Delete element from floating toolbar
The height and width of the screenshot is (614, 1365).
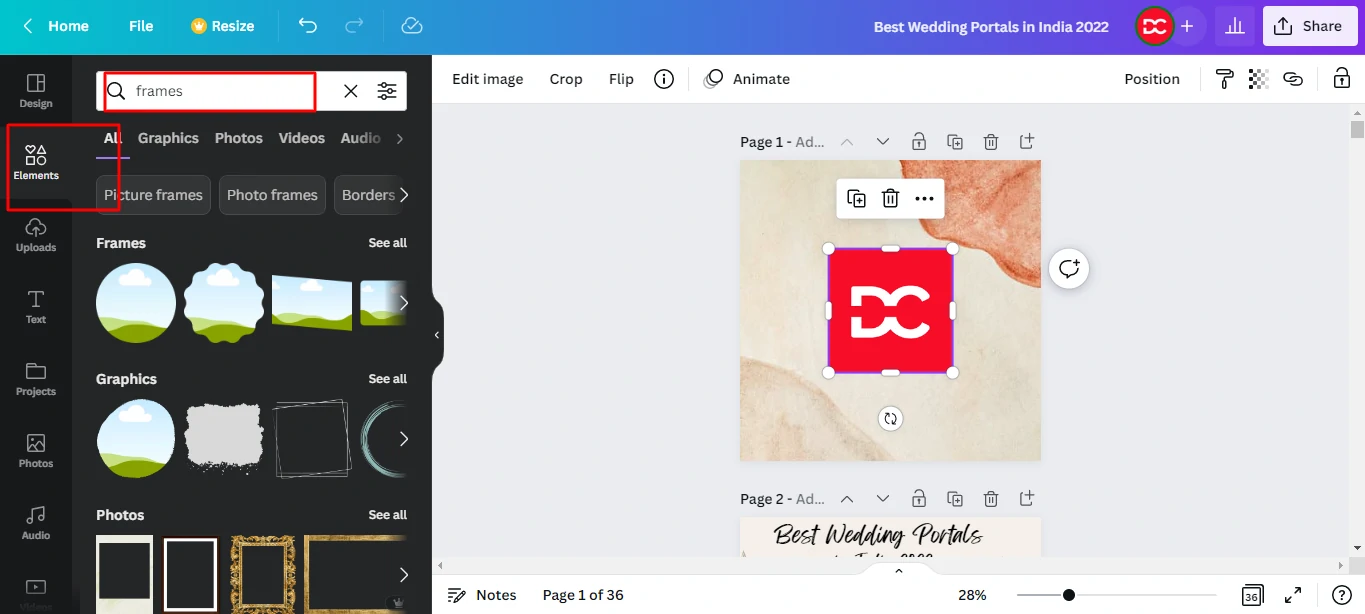[891, 198]
